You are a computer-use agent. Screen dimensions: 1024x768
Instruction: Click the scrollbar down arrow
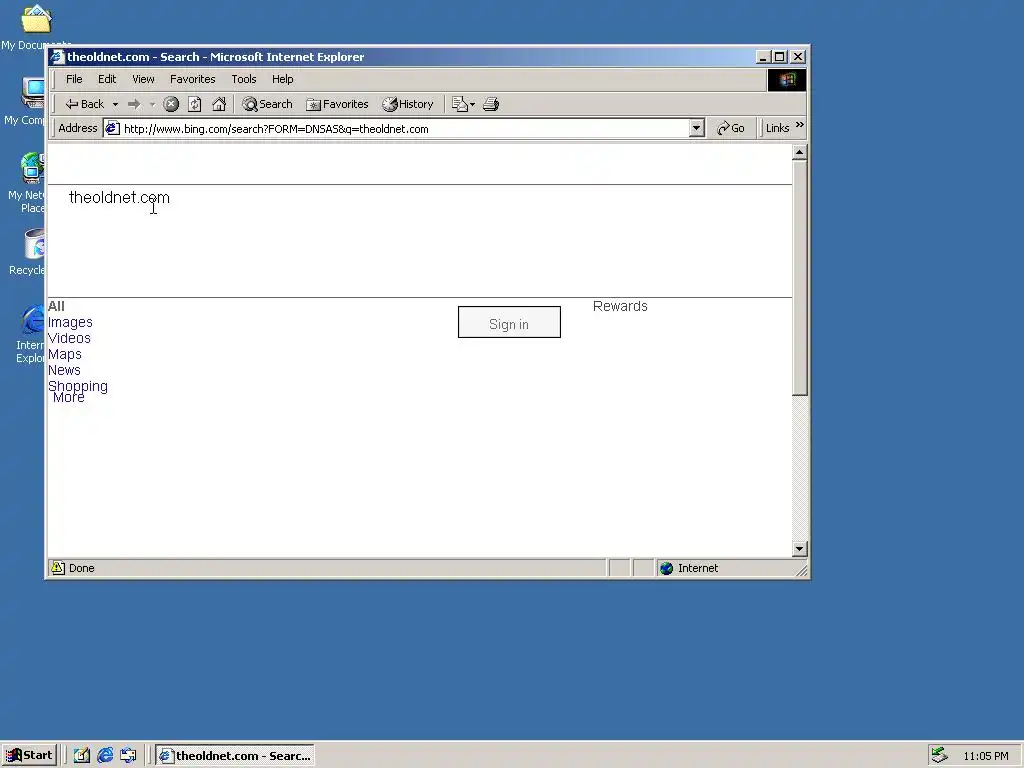point(799,549)
